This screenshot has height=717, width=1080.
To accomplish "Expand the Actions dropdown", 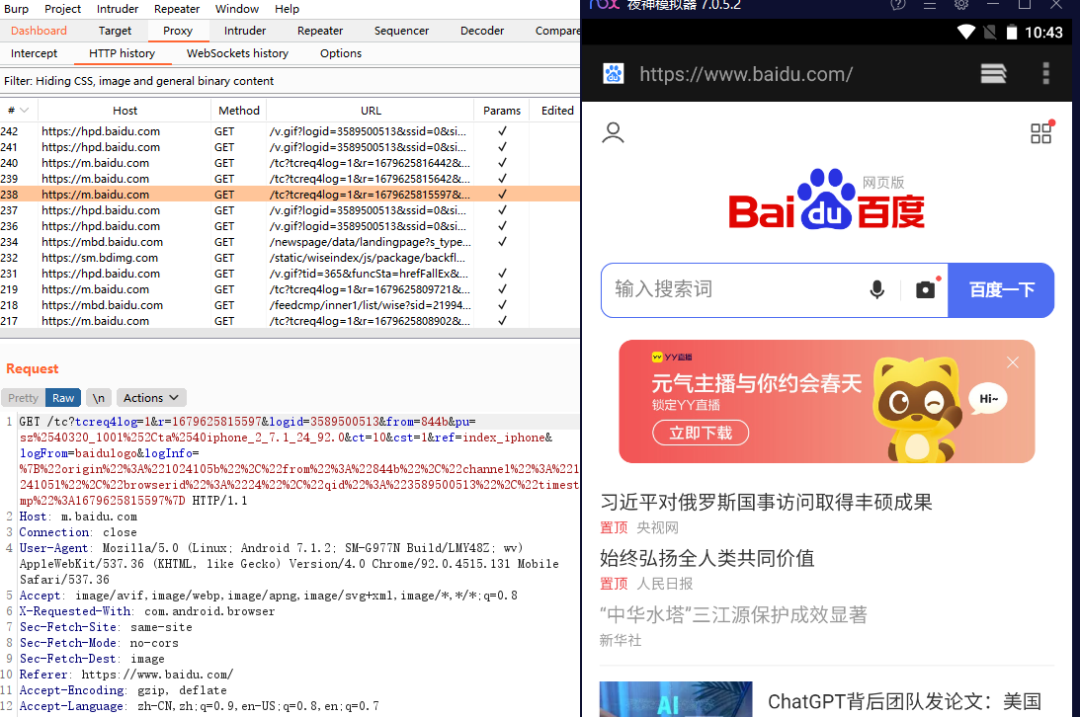I will 150,398.
